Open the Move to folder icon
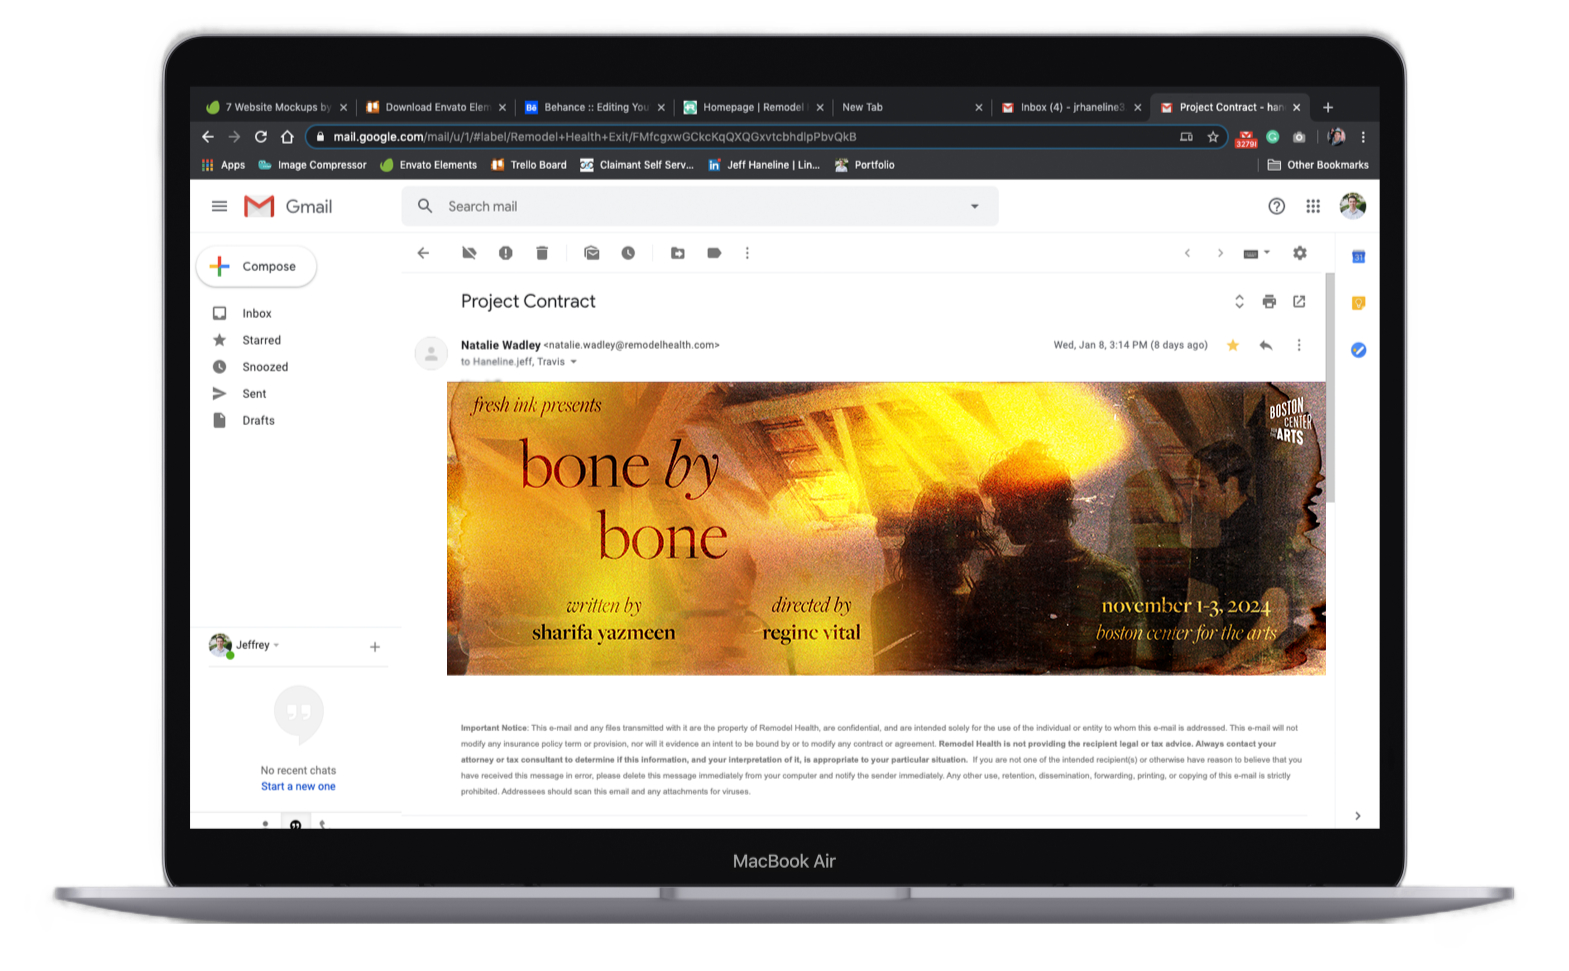The width and height of the screenshot is (1569, 971). 678,253
